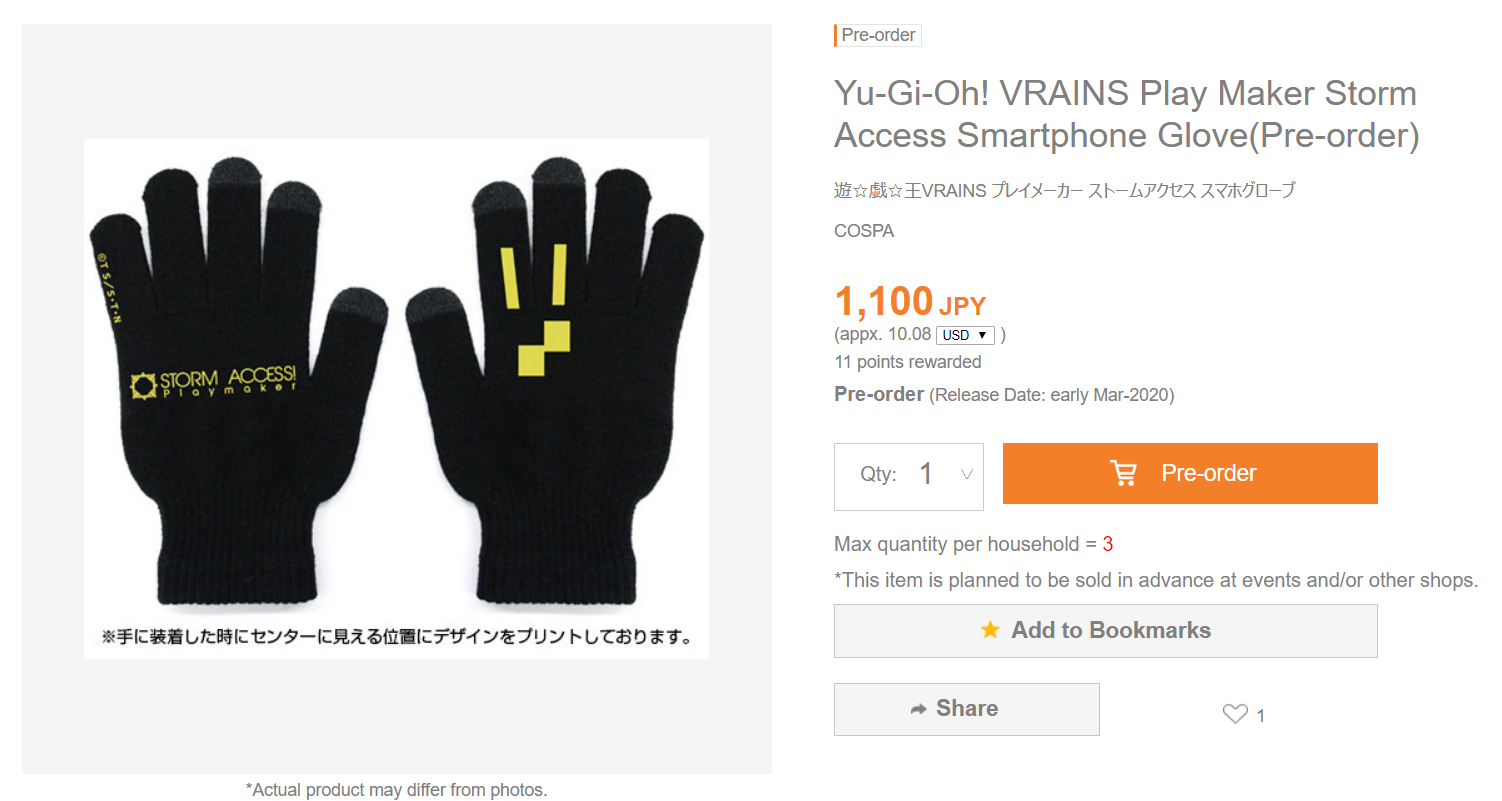Screen dimensions: 1502x801
Task: Click the shopping cart icon on Pre-order button
Action: click(x=1124, y=473)
